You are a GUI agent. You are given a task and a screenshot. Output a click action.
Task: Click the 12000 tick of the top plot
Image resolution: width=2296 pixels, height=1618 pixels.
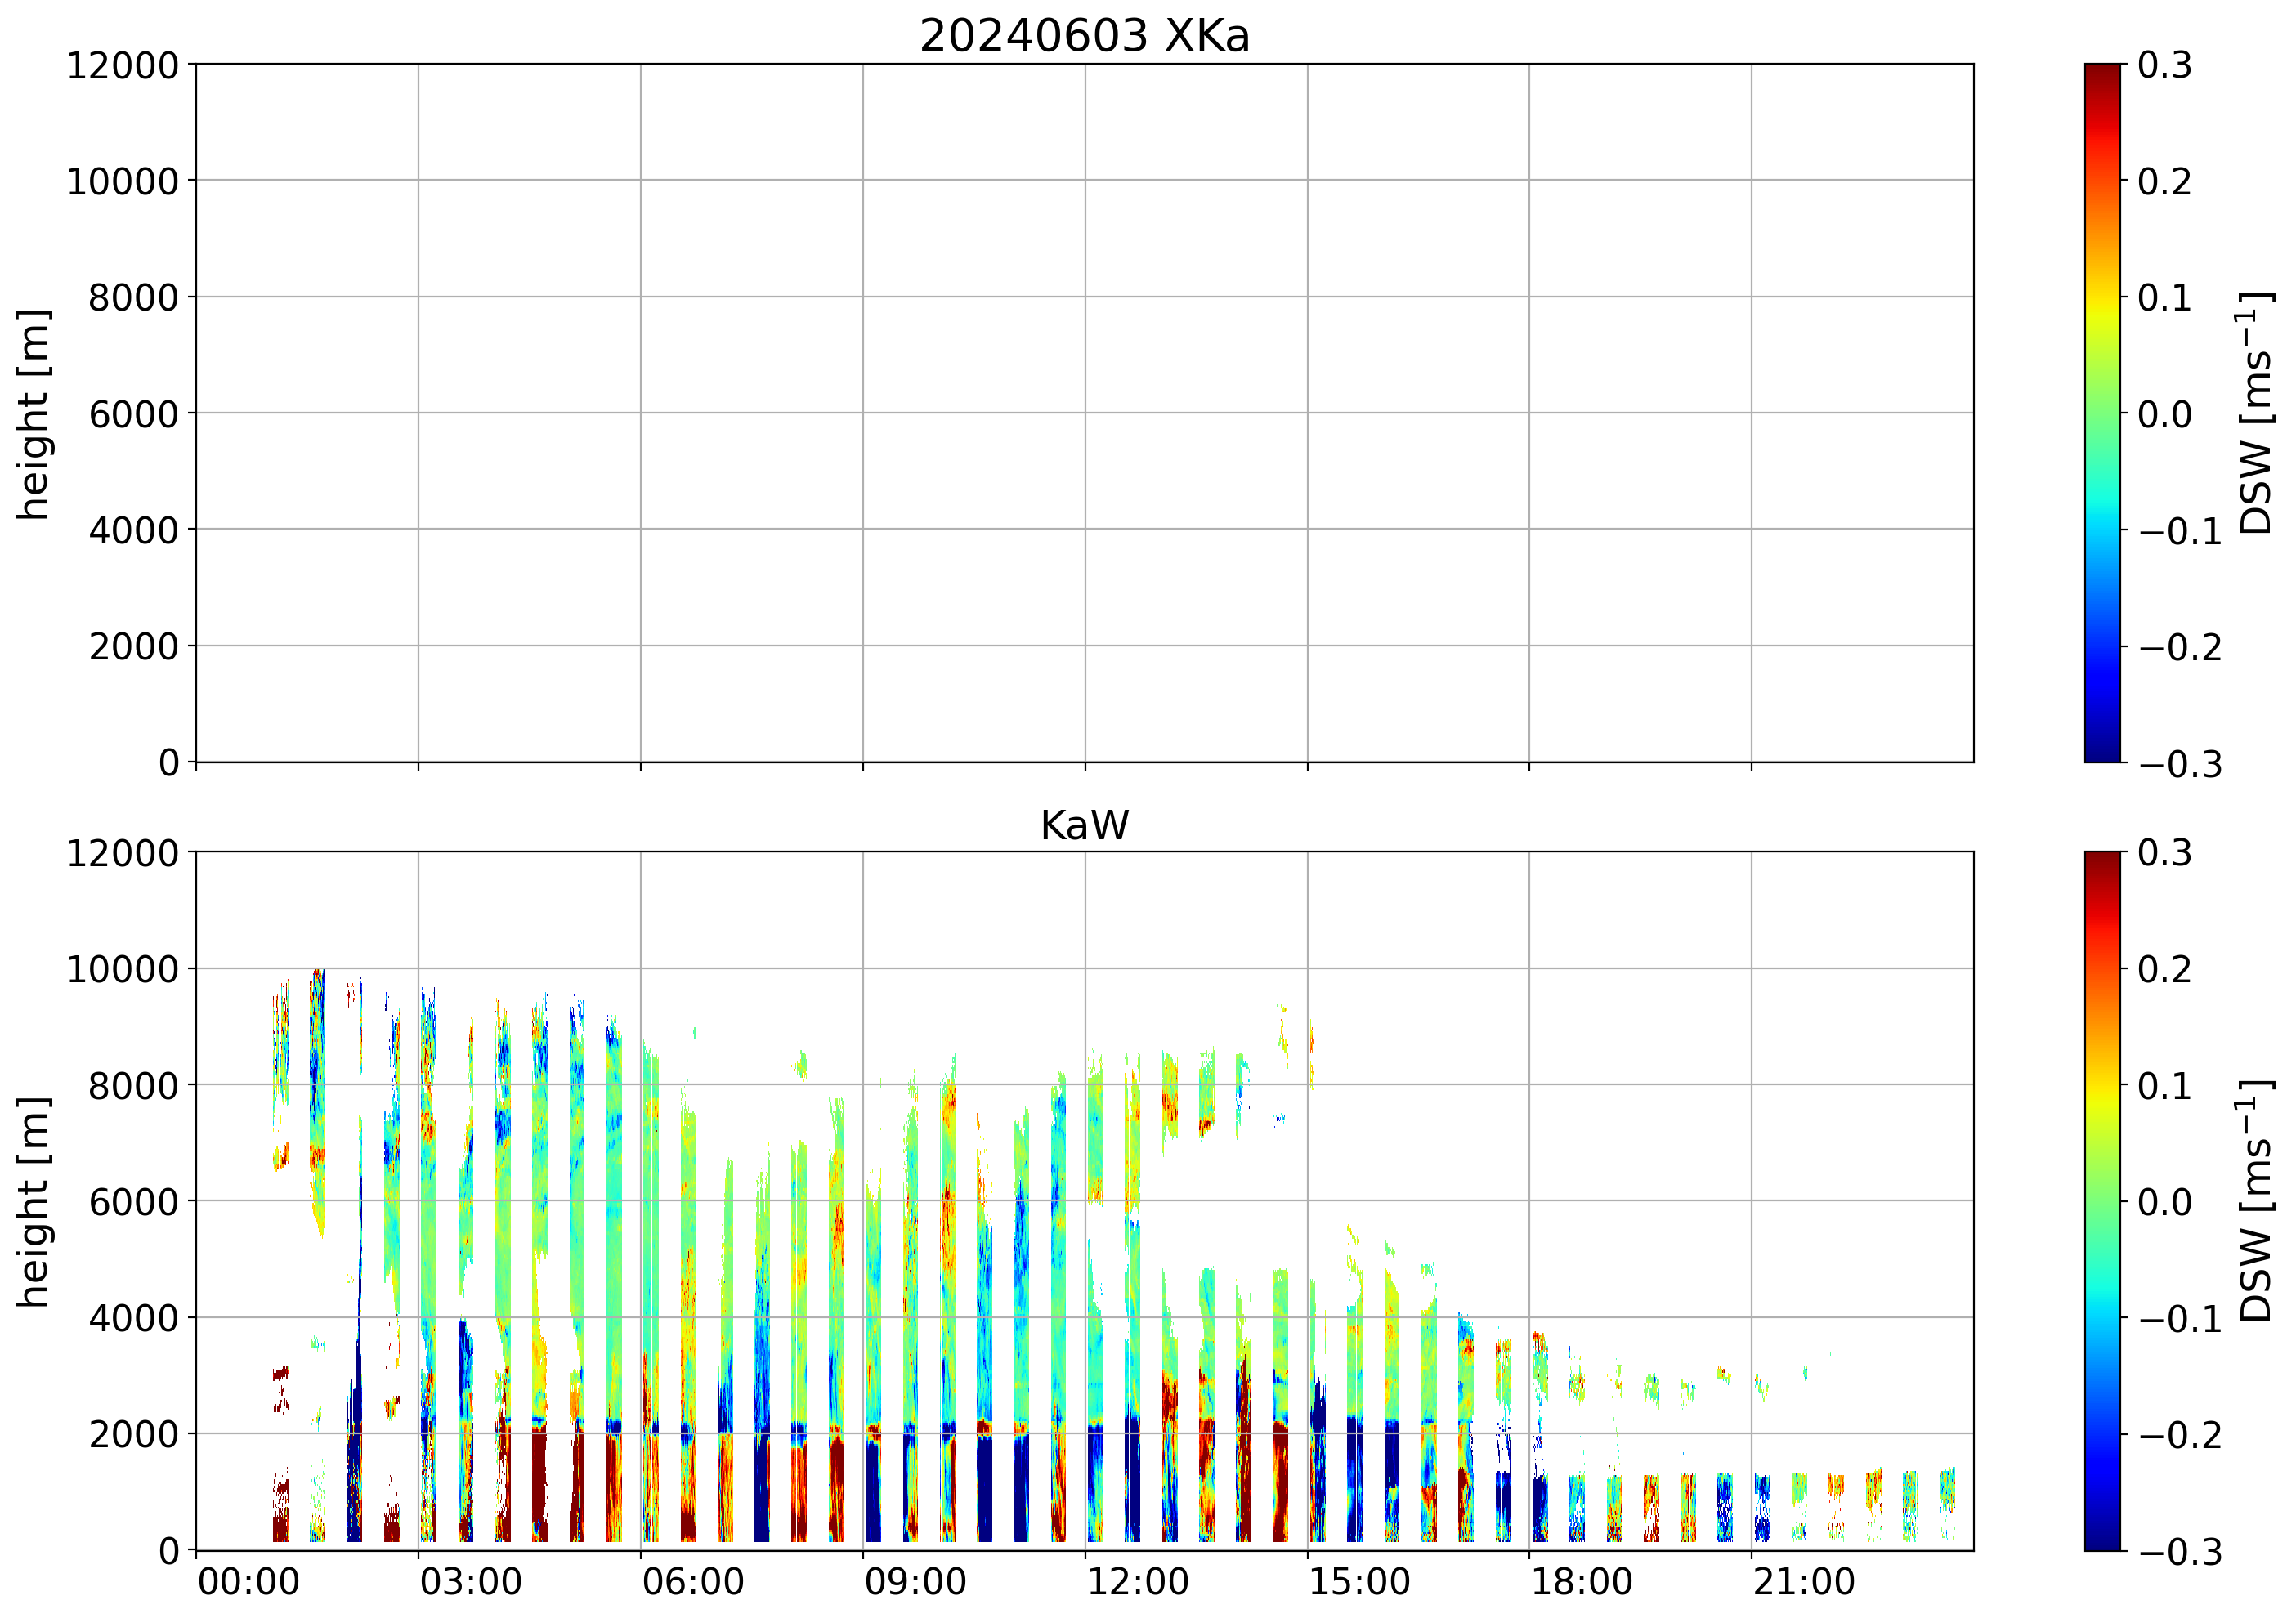[122, 66]
